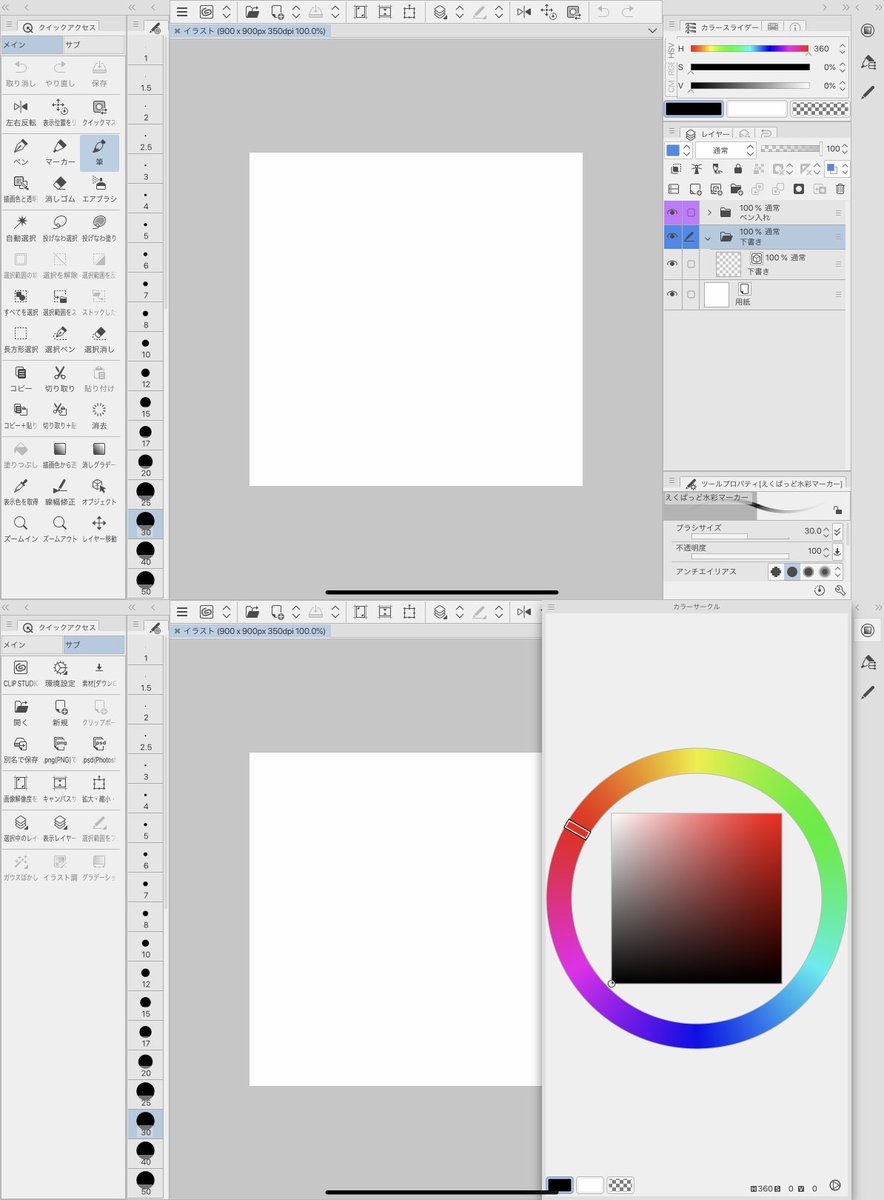Toggle visibility of the selected 下書き folder
The width and height of the screenshot is (884, 1200).
672,237
